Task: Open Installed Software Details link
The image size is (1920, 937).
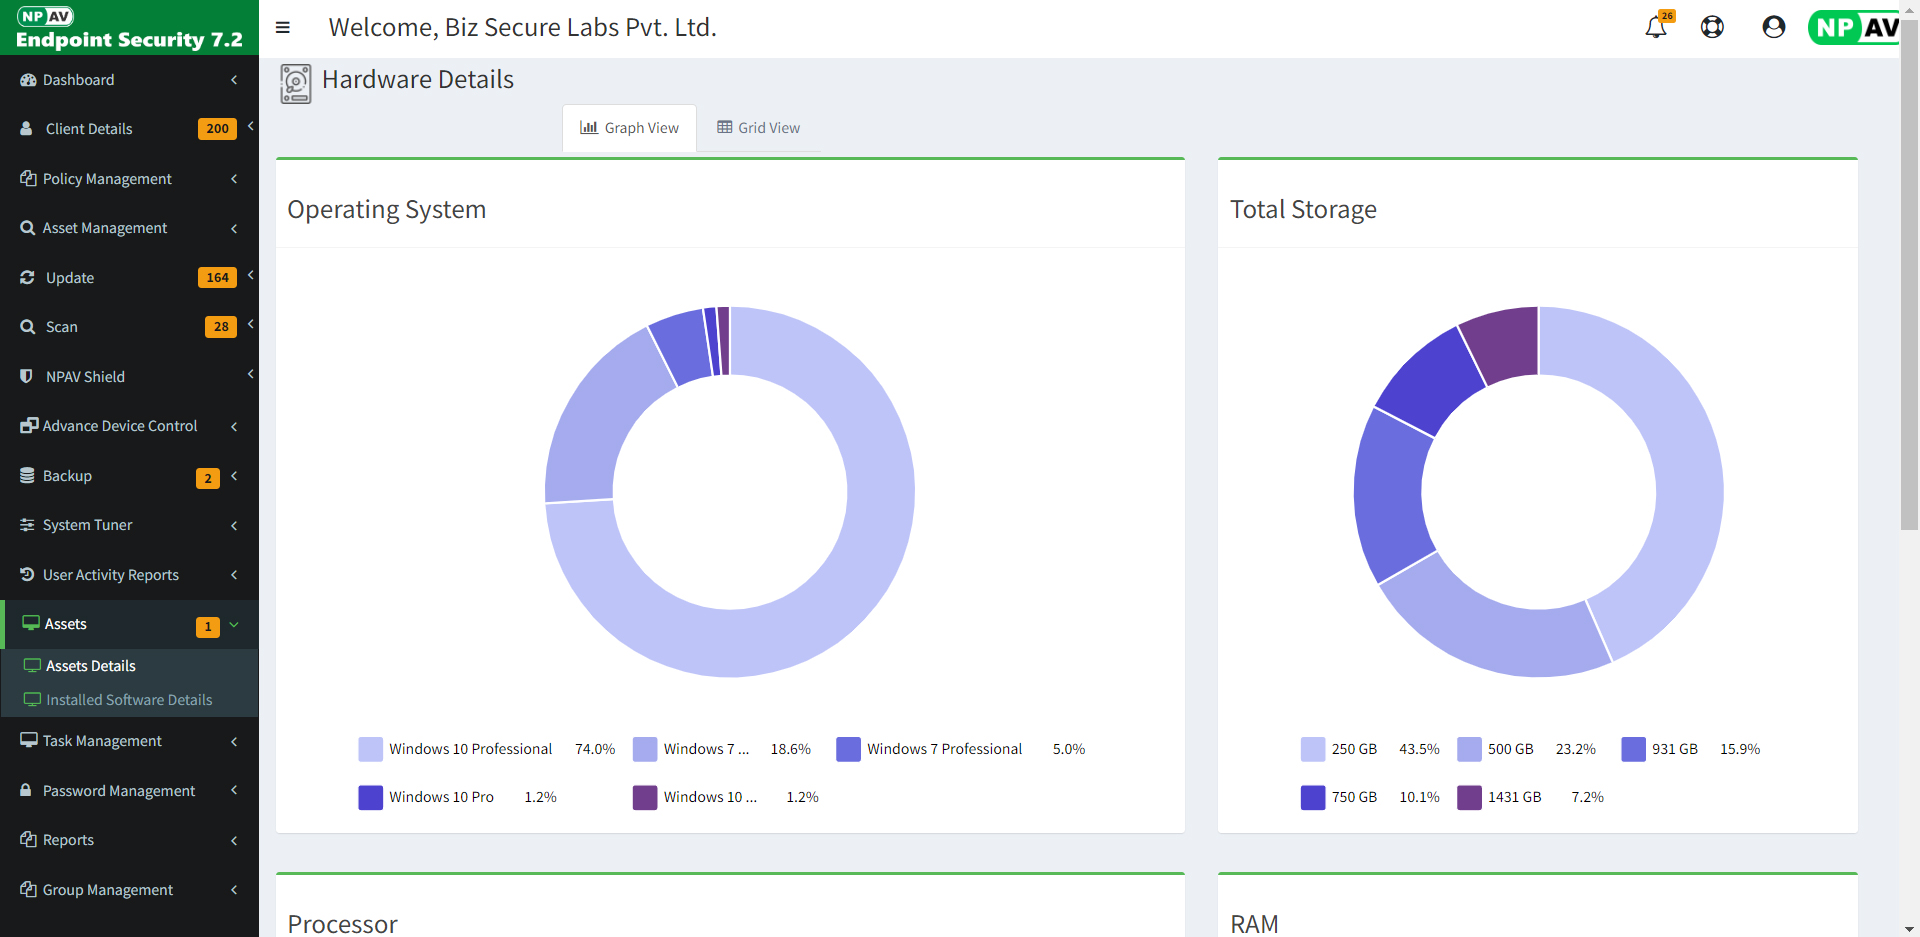Action: [129, 700]
